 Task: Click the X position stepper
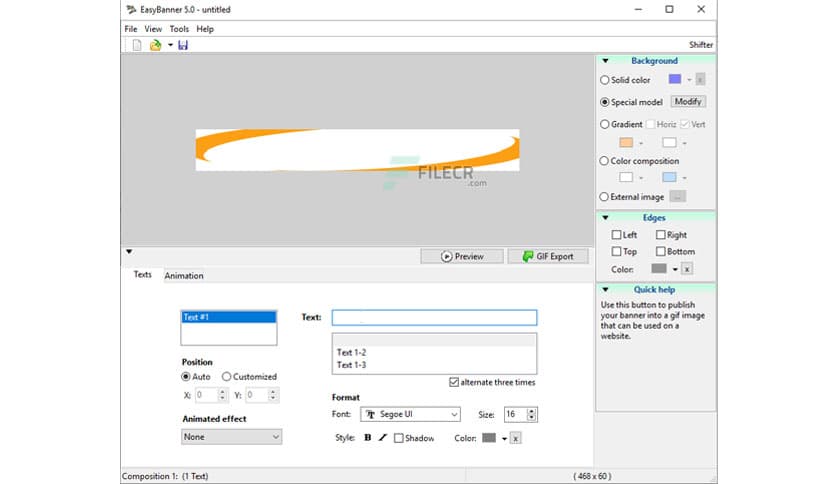pos(222,395)
